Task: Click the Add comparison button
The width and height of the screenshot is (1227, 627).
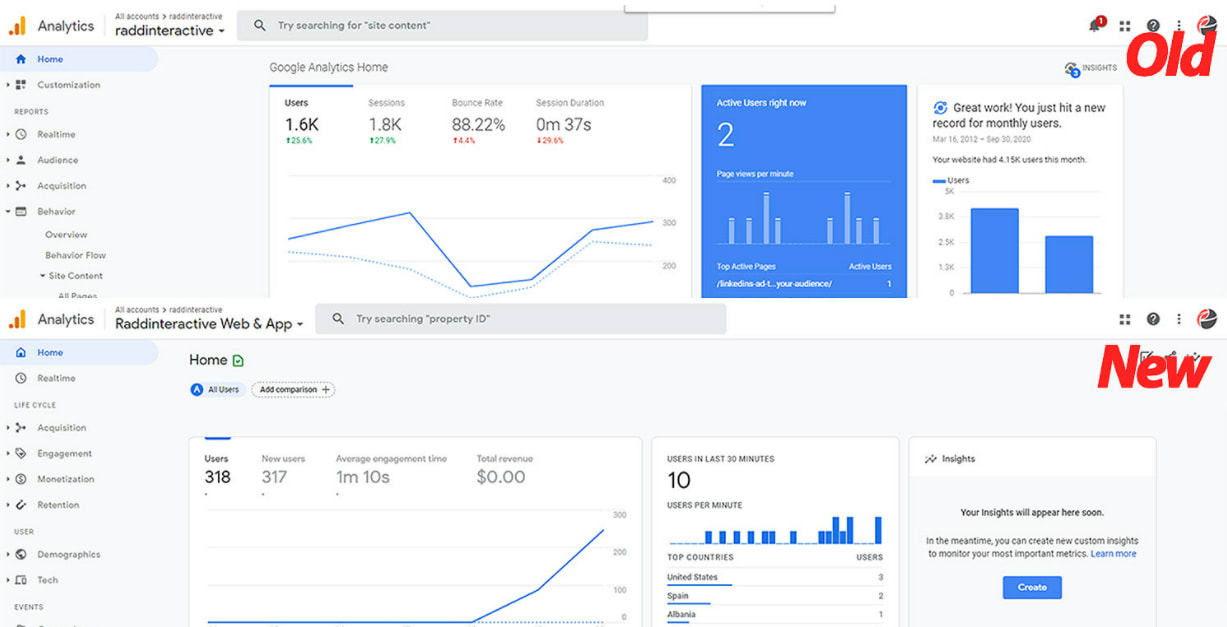Action: 293,390
